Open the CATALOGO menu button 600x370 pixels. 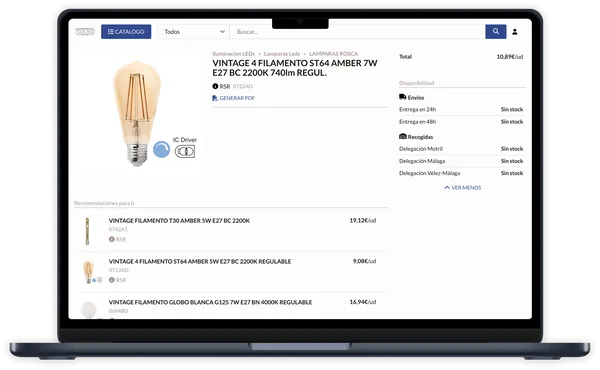tap(126, 32)
